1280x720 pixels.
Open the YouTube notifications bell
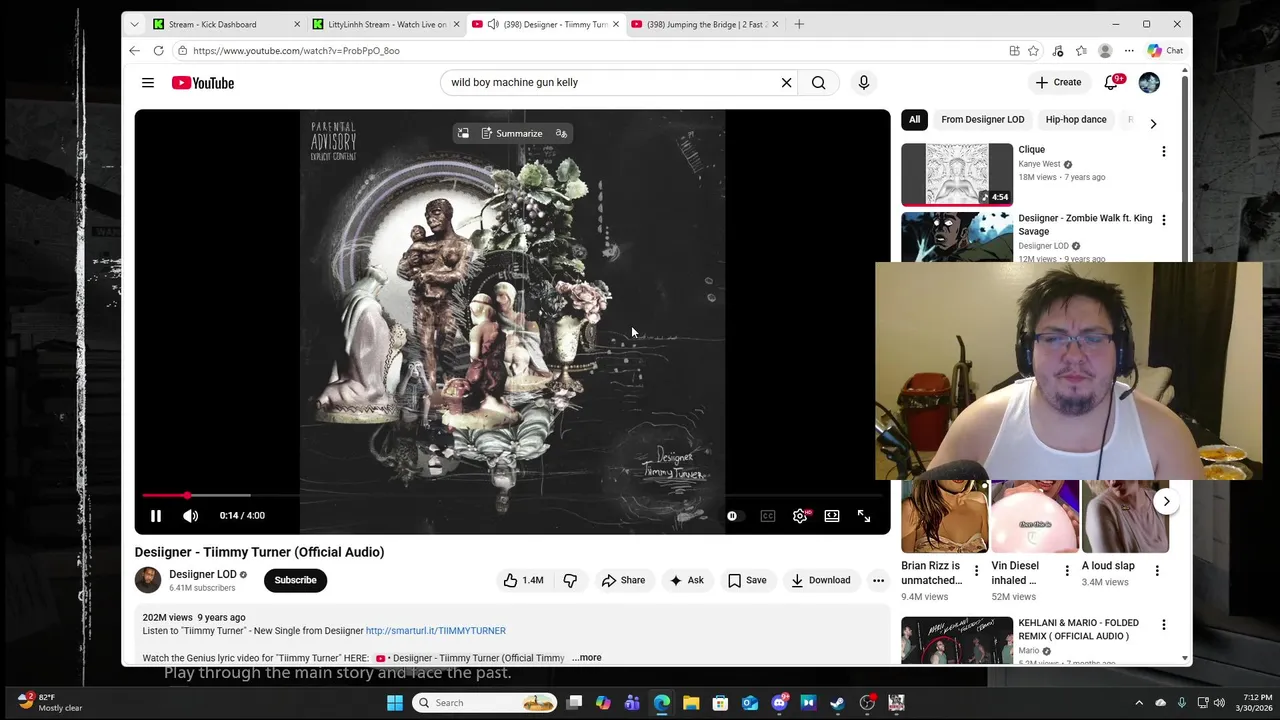coord(1111,82)
